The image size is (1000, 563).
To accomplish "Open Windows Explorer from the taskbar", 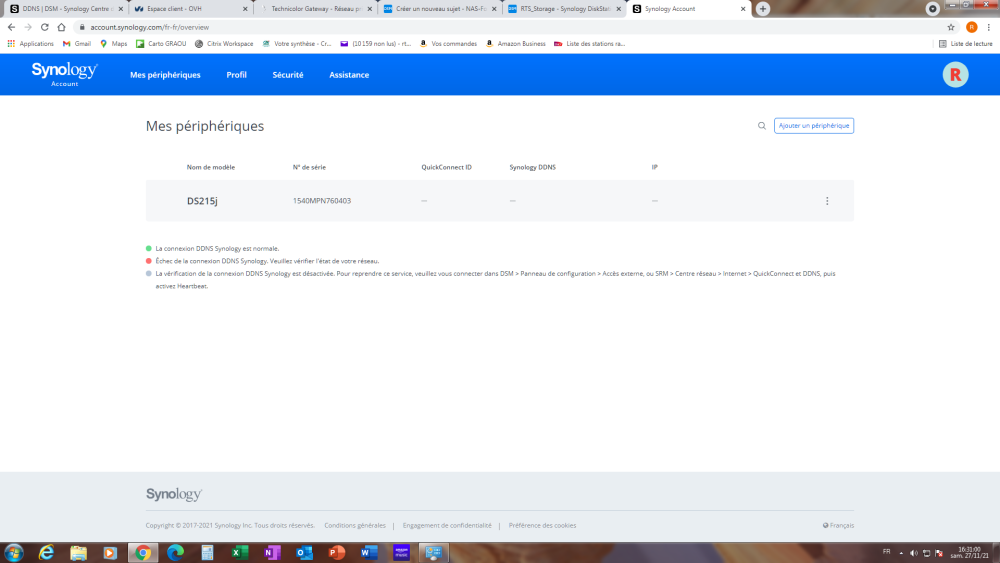I will (78, 553).
